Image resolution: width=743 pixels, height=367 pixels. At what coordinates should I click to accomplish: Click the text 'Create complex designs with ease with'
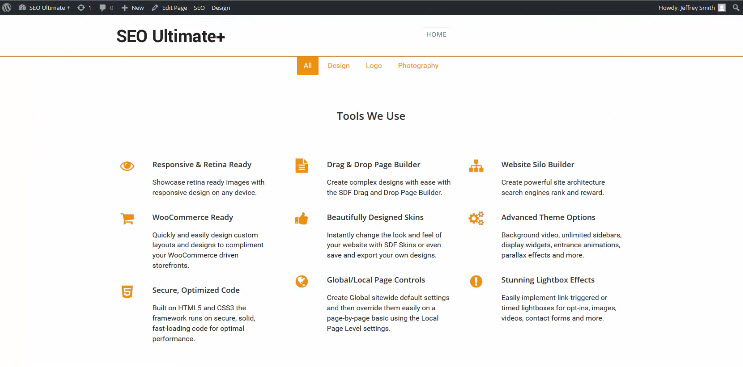tap(389, 182)
